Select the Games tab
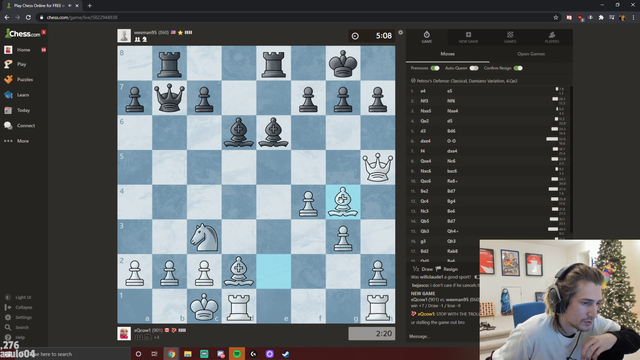This screenshot has width=640, height=360. tap(510, 37)
